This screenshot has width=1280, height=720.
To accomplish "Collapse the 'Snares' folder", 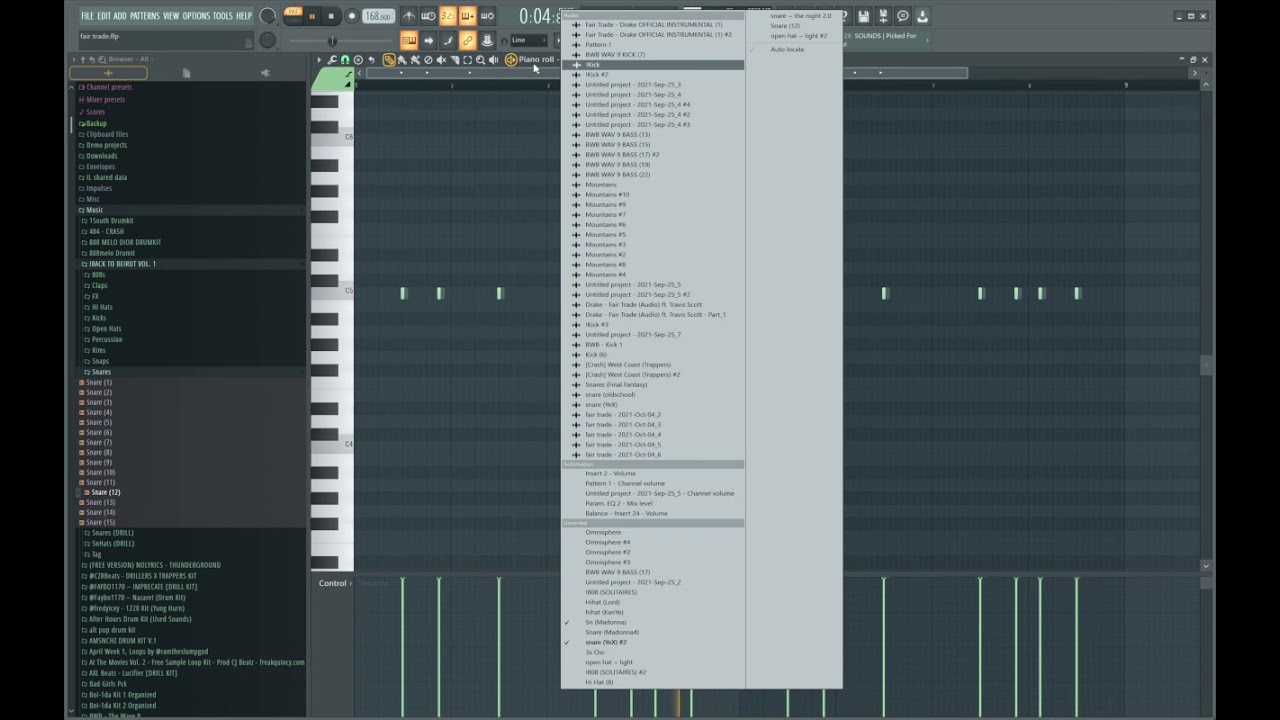I will pyautogui.click(x=100, y=372).
